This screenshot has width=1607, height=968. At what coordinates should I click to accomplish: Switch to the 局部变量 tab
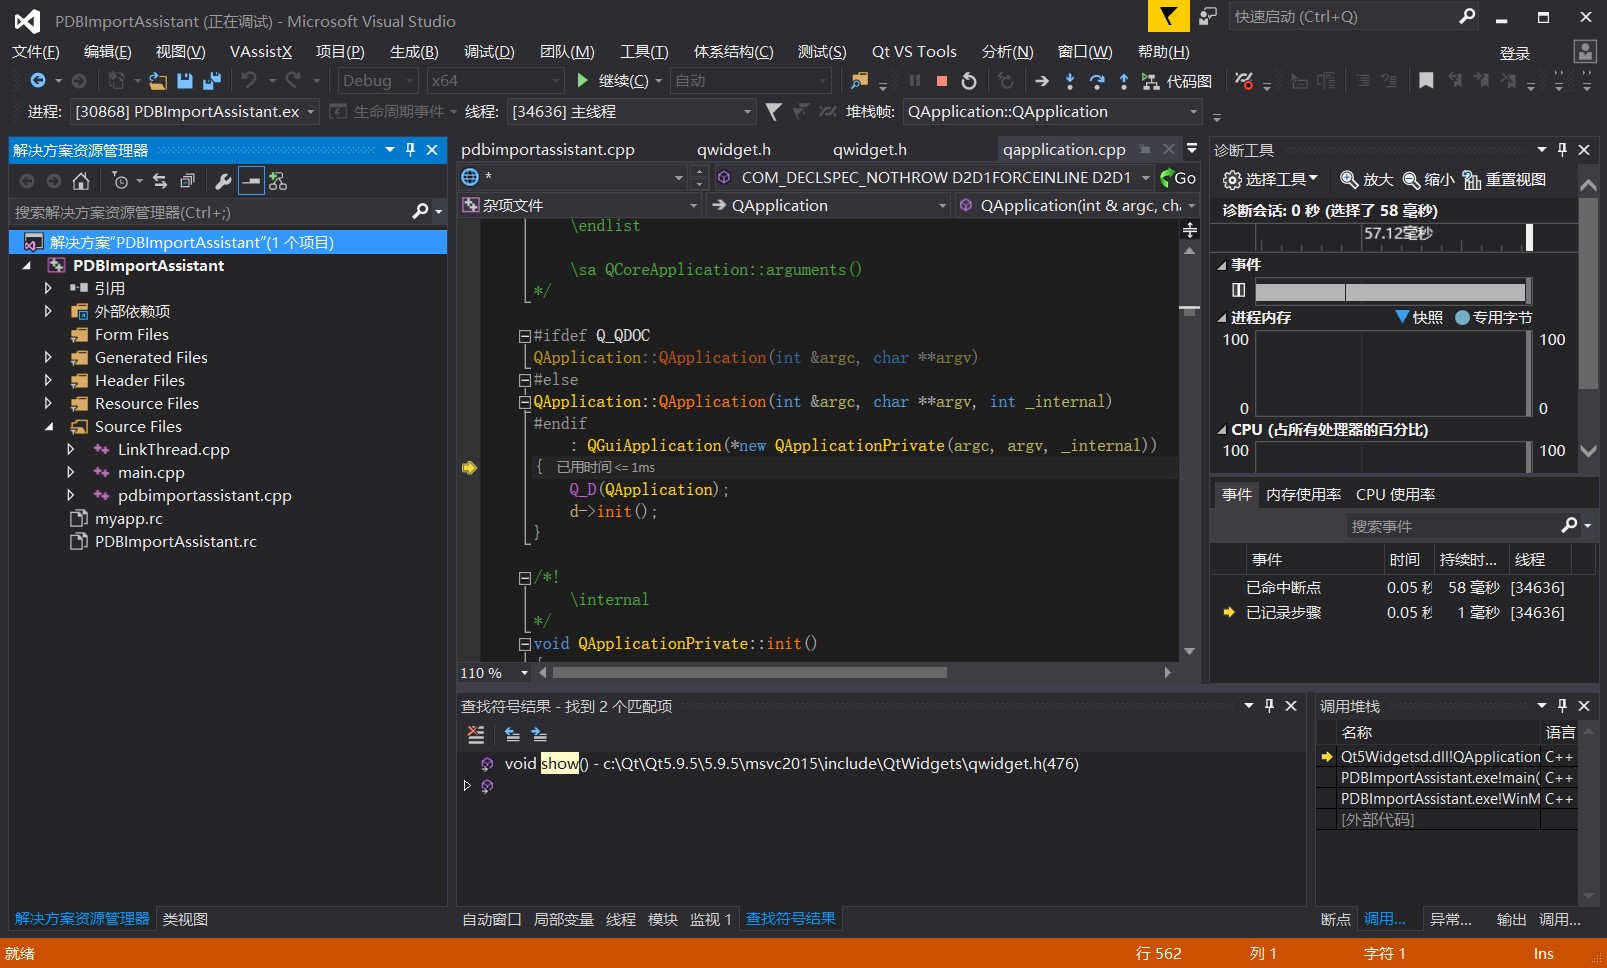[x=564, y=919]
